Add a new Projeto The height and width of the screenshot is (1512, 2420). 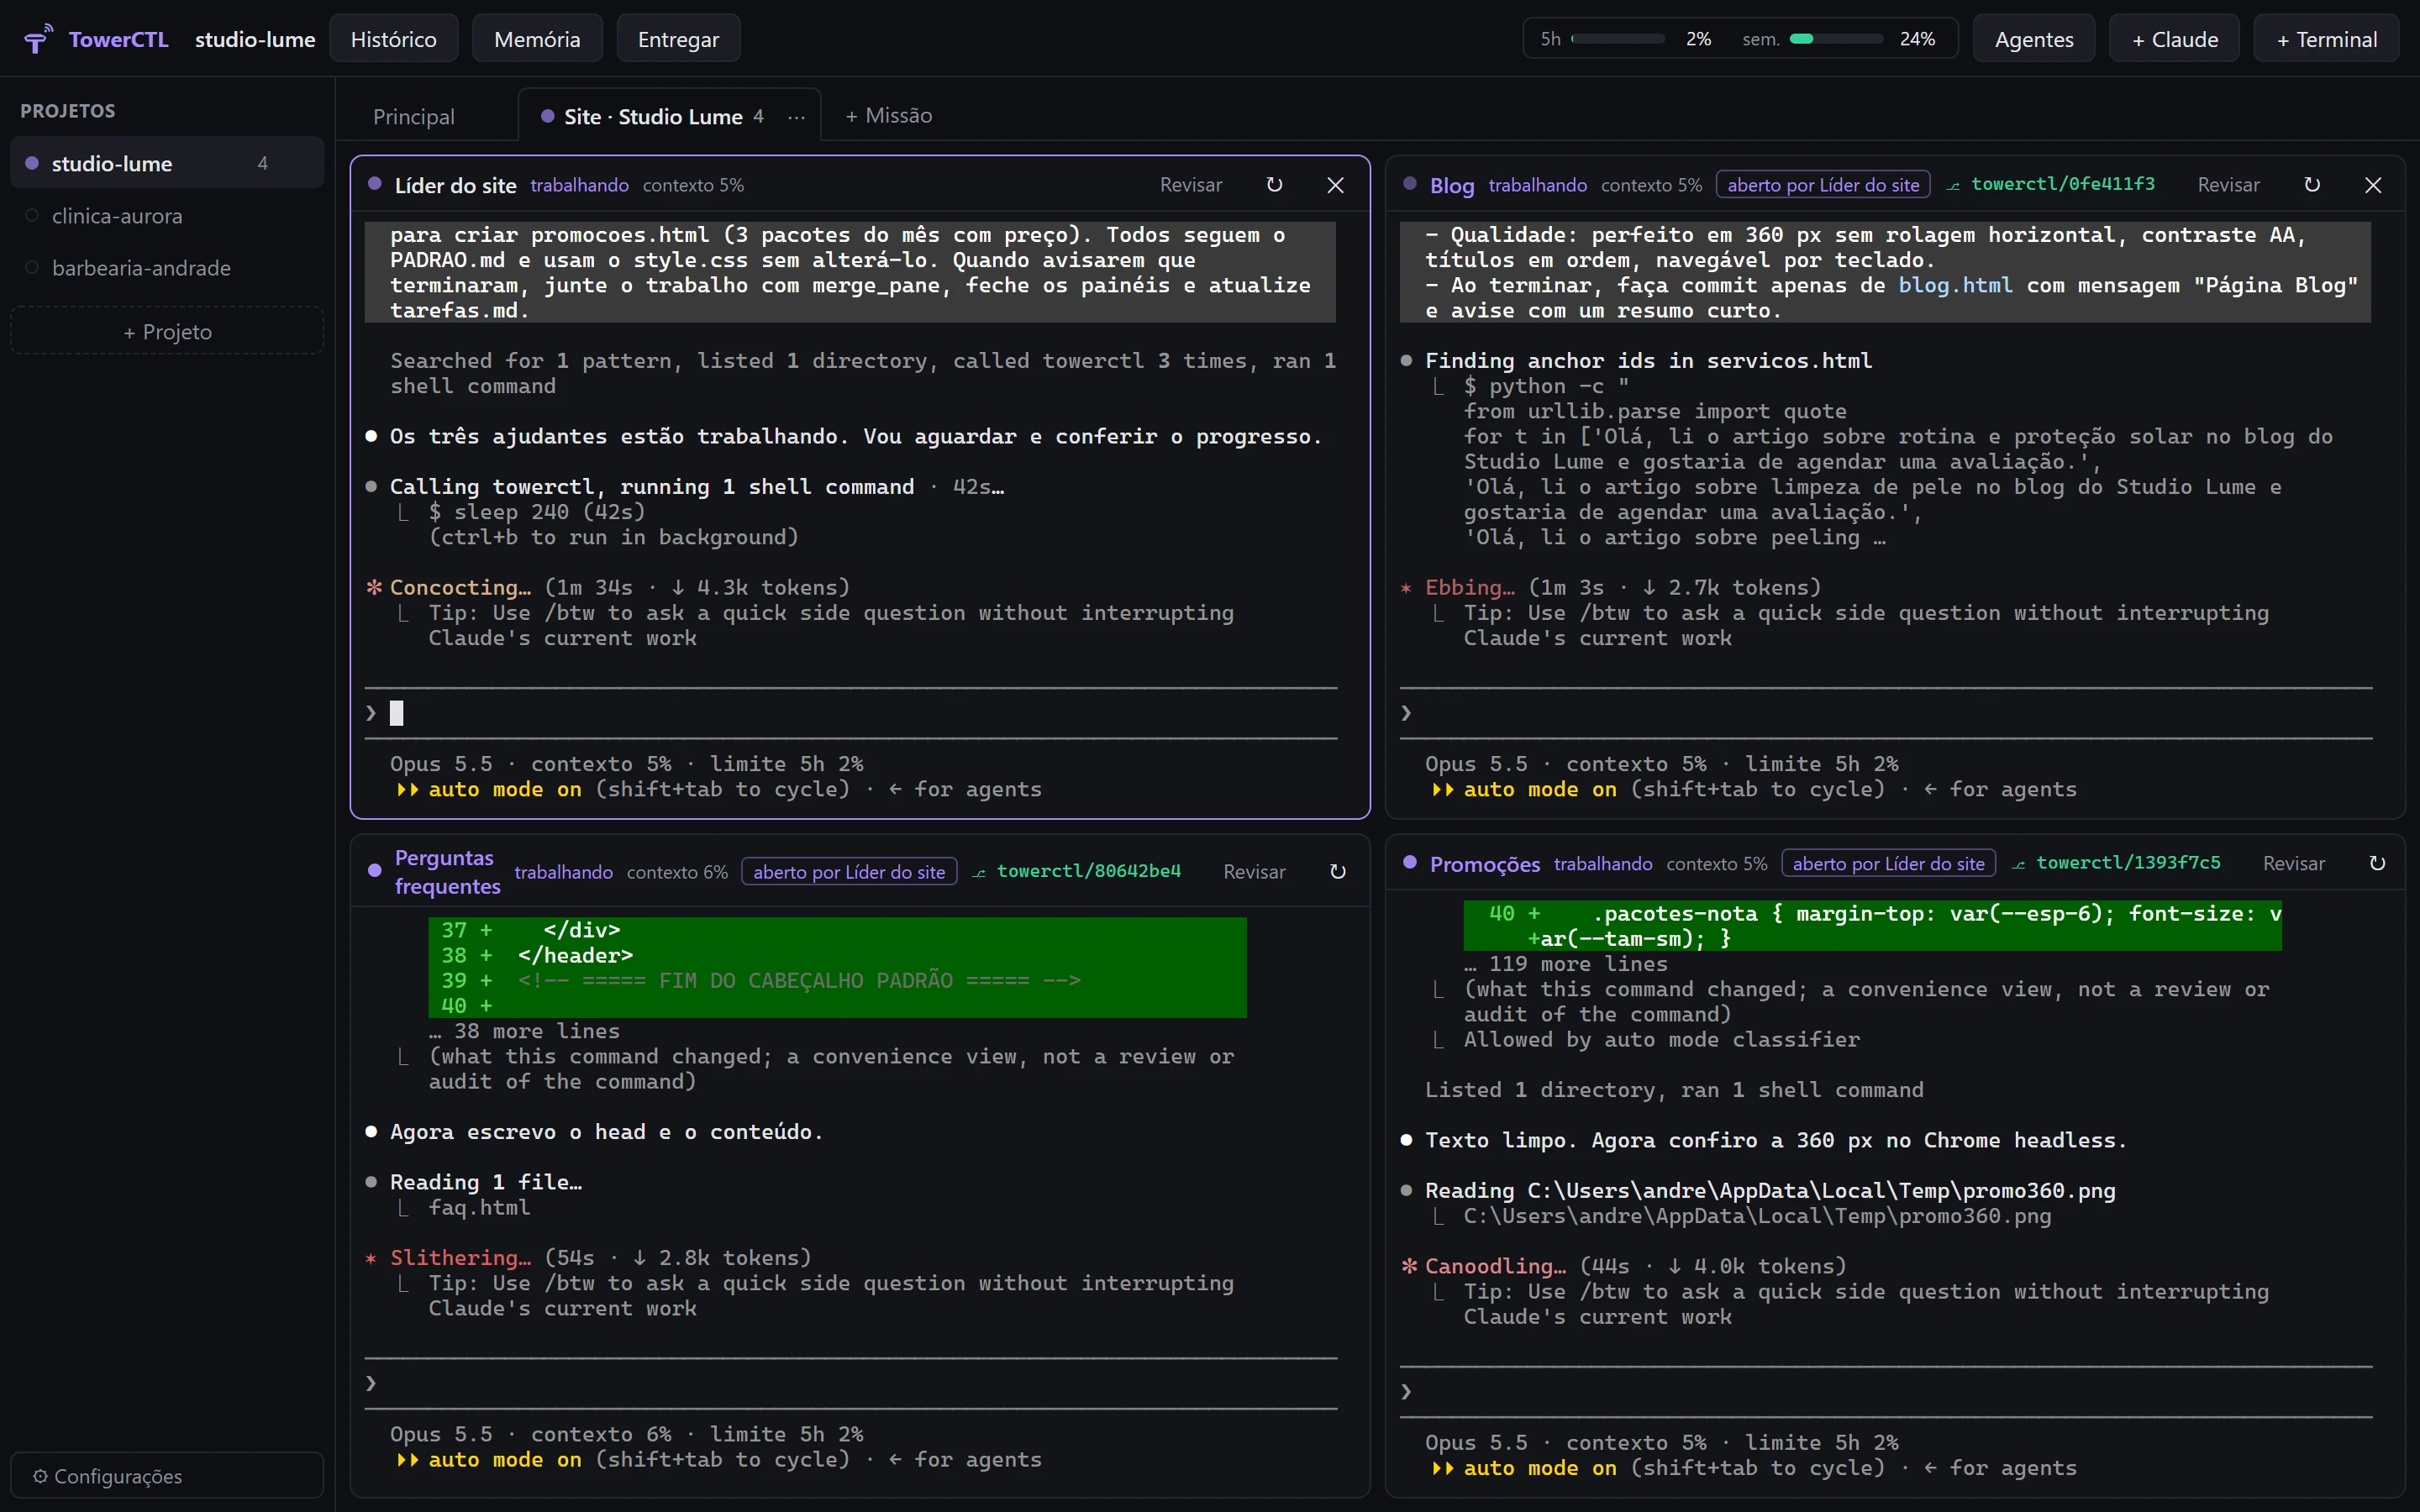click(x=167, y=332)
